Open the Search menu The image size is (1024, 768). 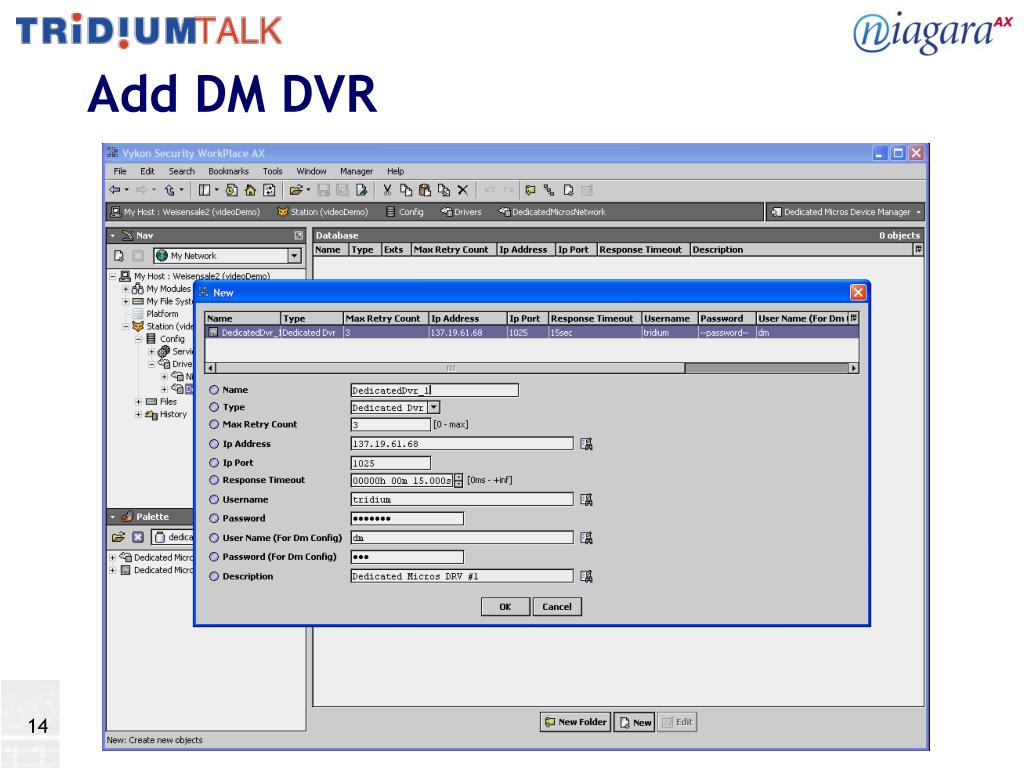(x=182, y=171)
